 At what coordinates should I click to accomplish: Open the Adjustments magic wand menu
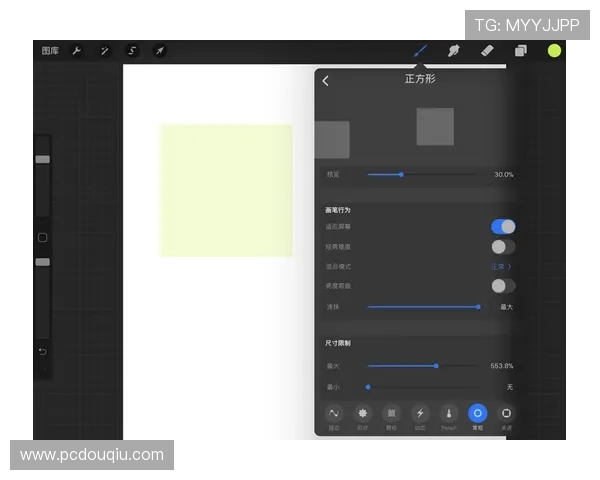click(x=104, y=51)
